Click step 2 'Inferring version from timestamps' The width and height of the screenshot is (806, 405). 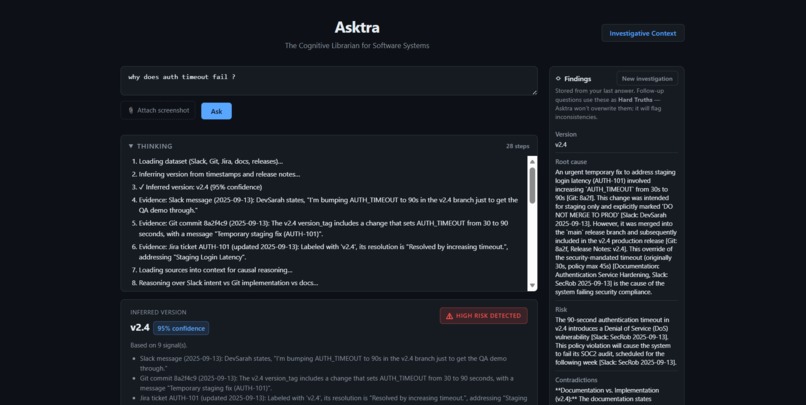[216, 174]
